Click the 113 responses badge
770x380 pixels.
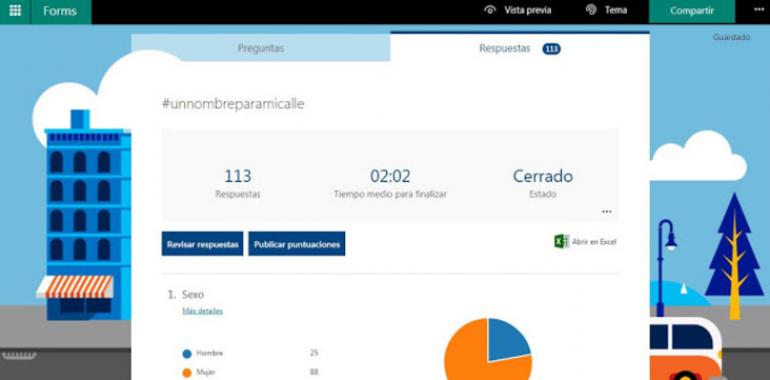point(551,49)
